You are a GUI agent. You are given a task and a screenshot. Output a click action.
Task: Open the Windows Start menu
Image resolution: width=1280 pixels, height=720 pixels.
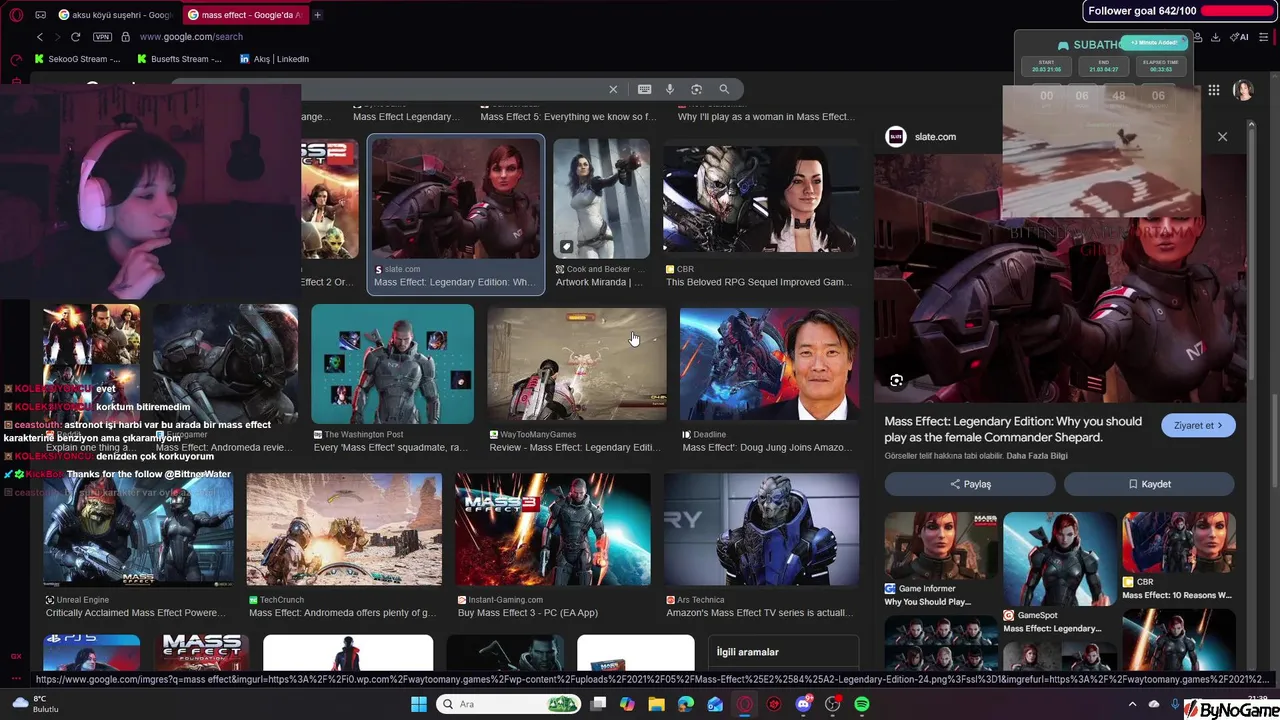pos(418,704)
